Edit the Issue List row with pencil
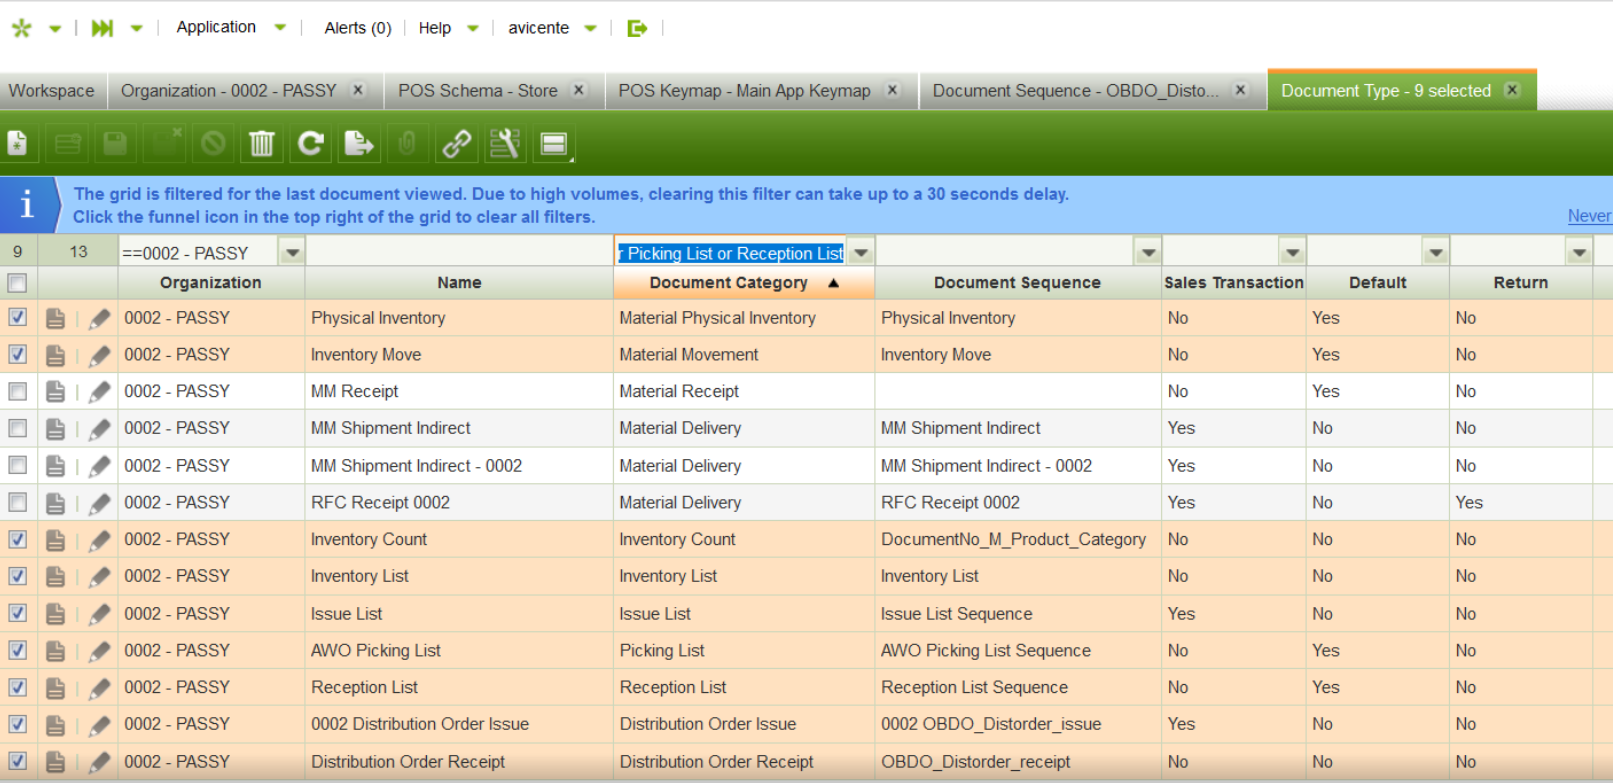The width and height of the screenshot is (1613, 783). pyautogui.click(x=99, y=614)
